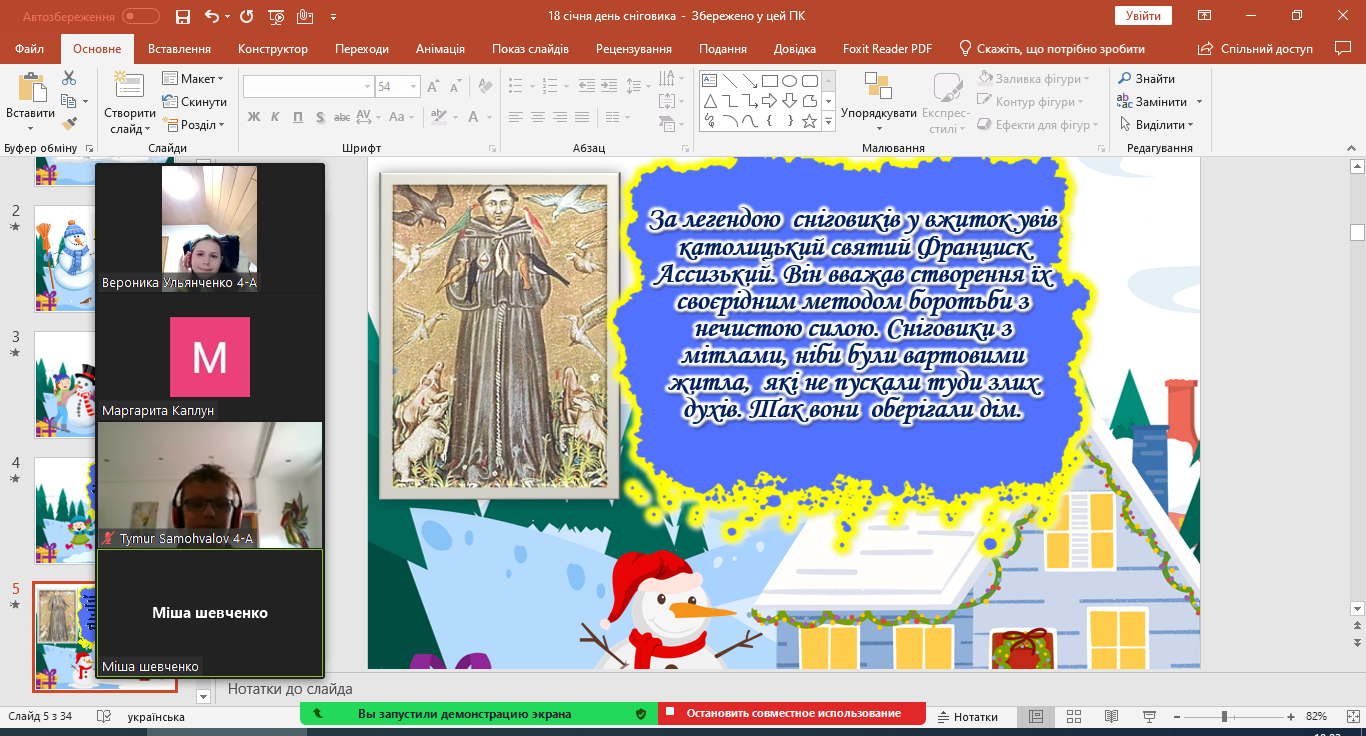Open the font name combo box

pos(308,87)
